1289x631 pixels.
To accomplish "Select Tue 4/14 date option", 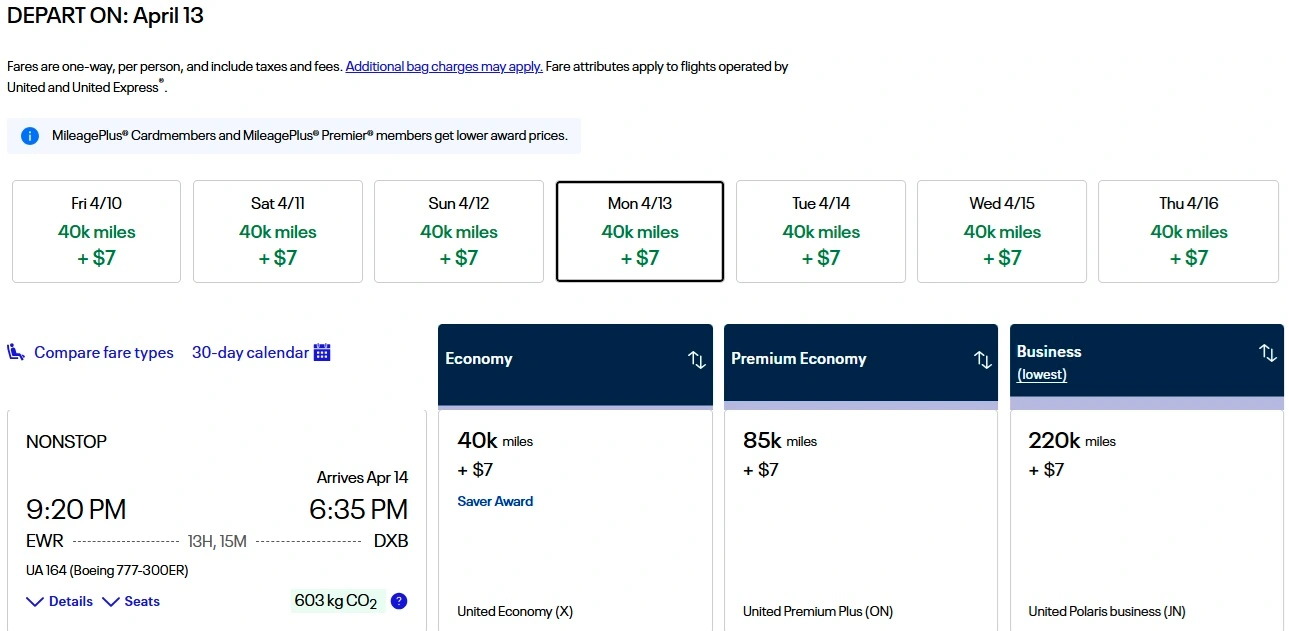I will coord(820,231).
